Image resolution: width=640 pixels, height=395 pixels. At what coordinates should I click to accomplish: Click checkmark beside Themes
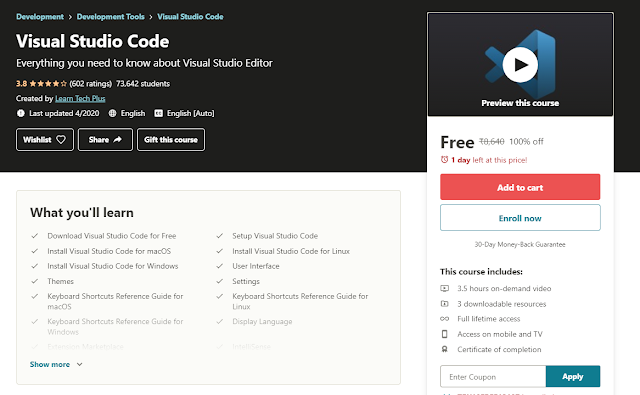(35, 281)
